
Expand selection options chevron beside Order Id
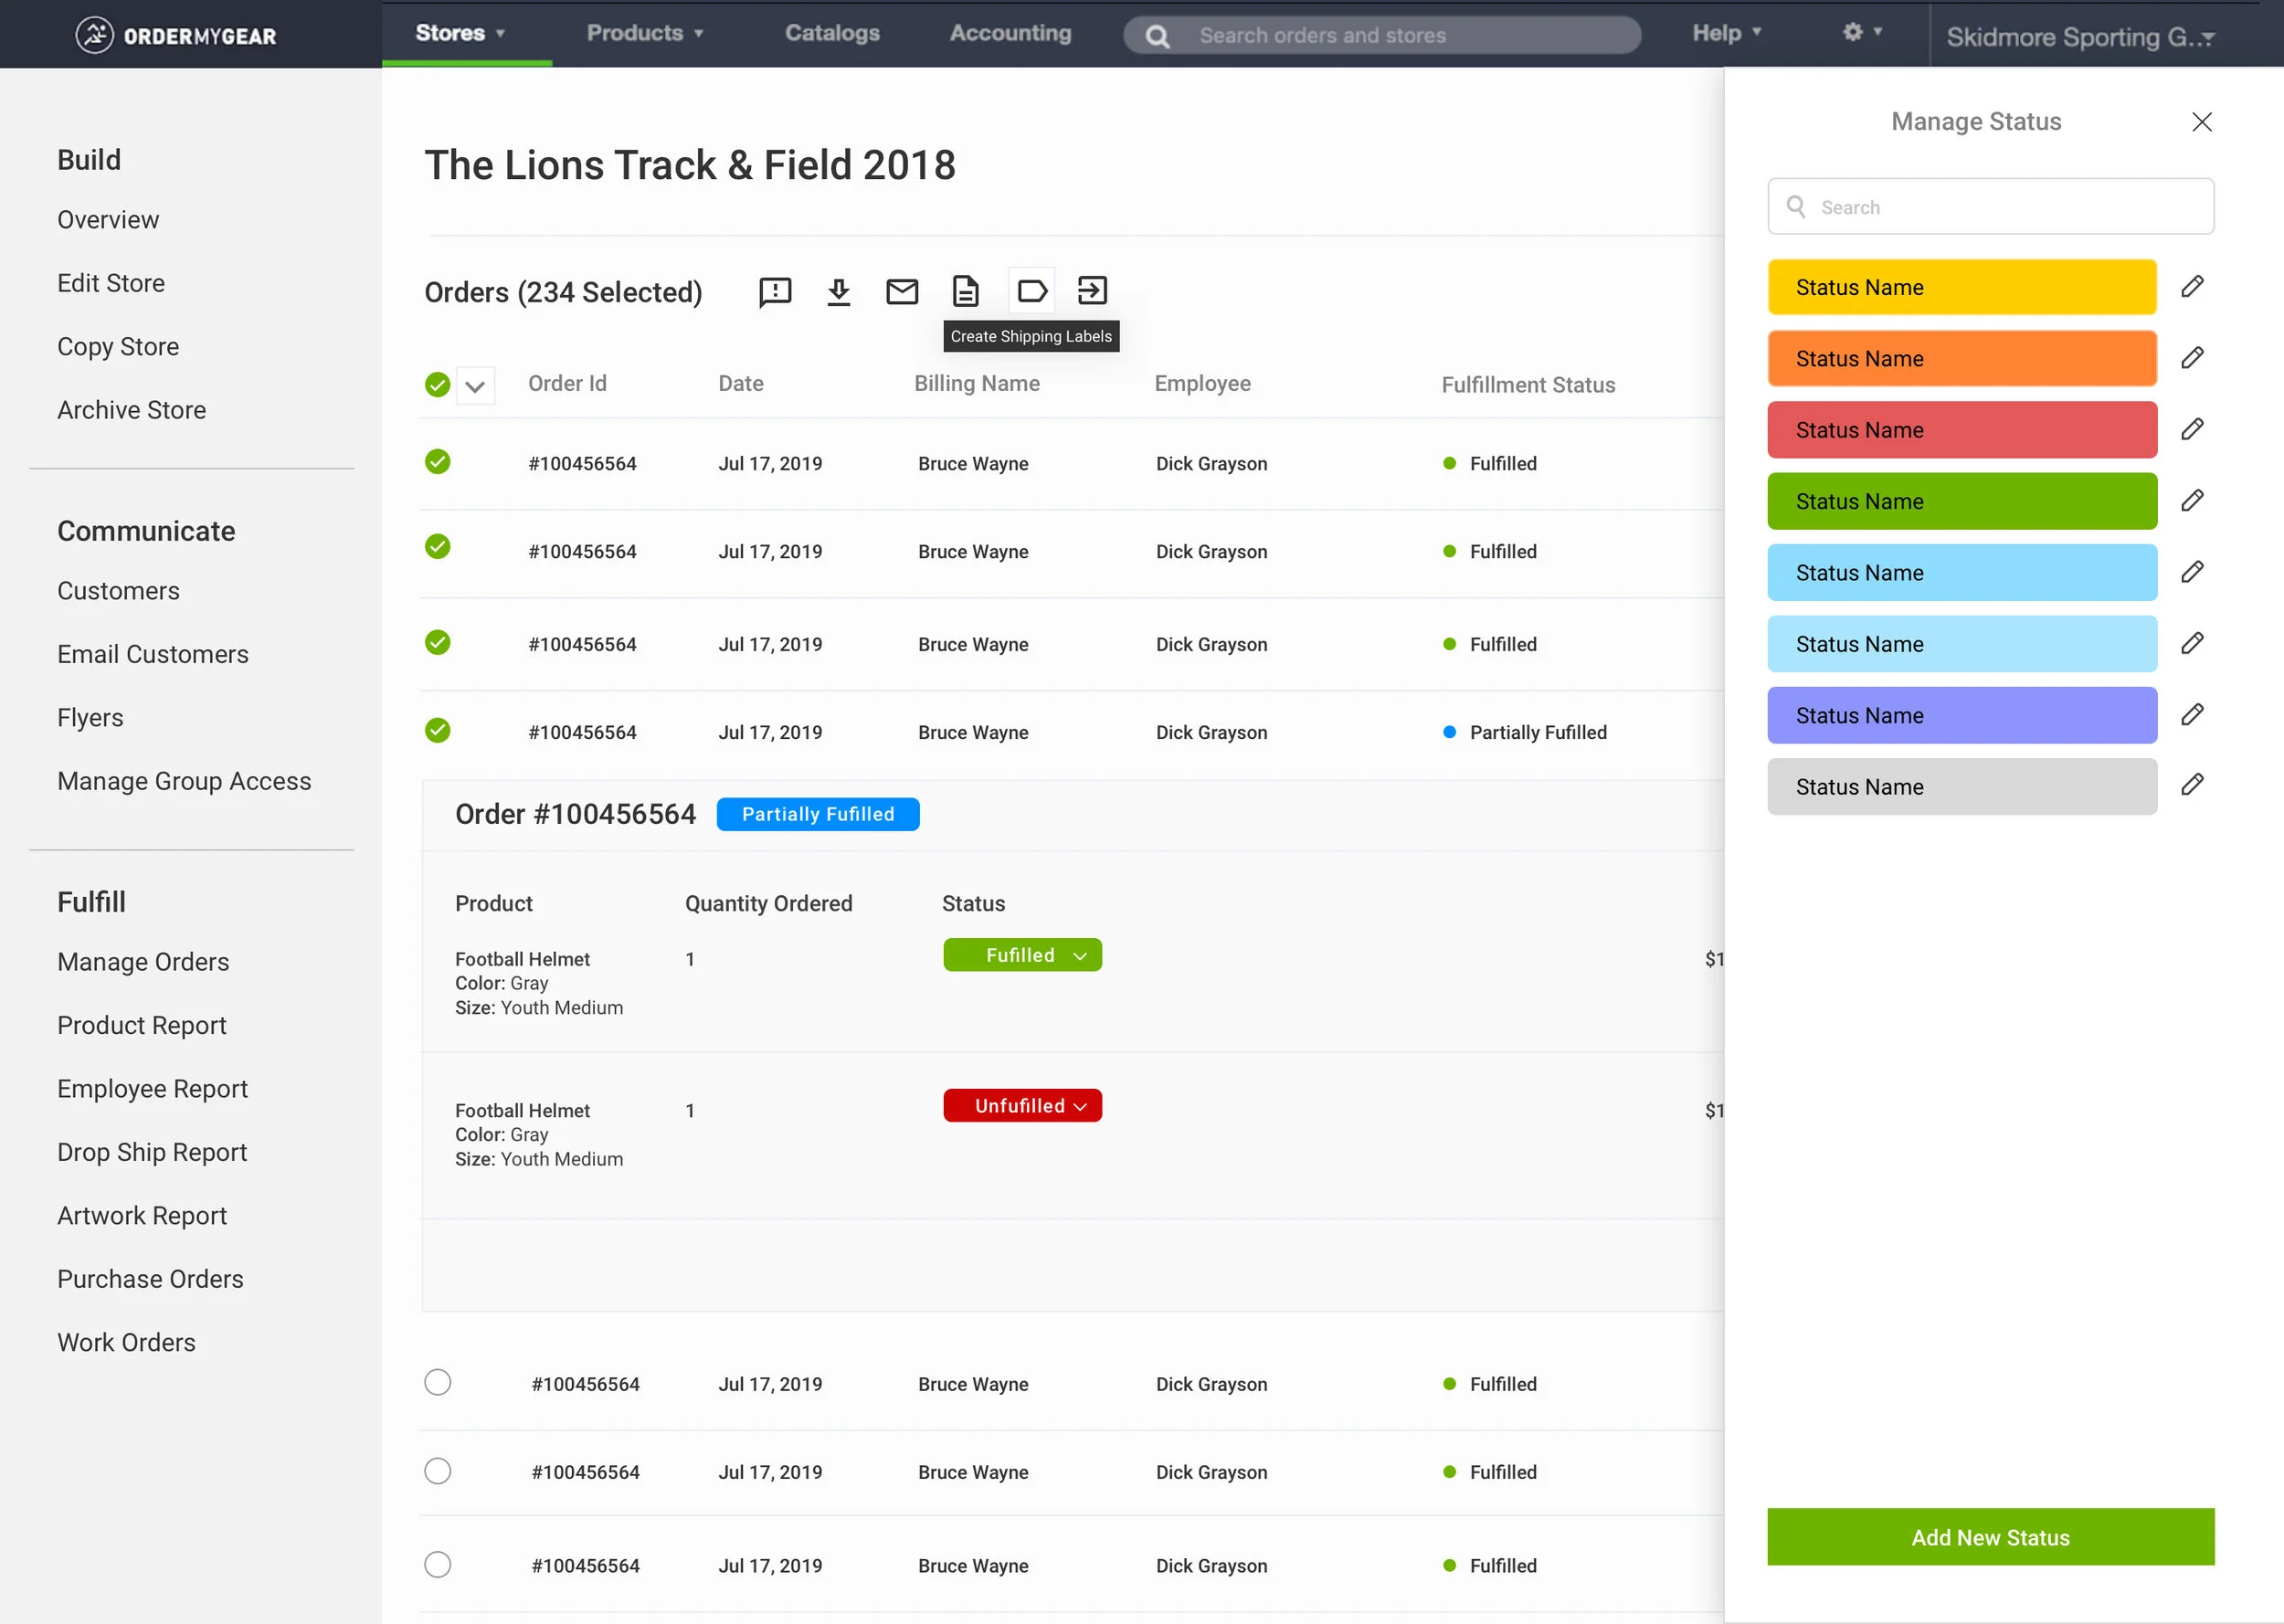pyautogui.click(x=476, y=386)
